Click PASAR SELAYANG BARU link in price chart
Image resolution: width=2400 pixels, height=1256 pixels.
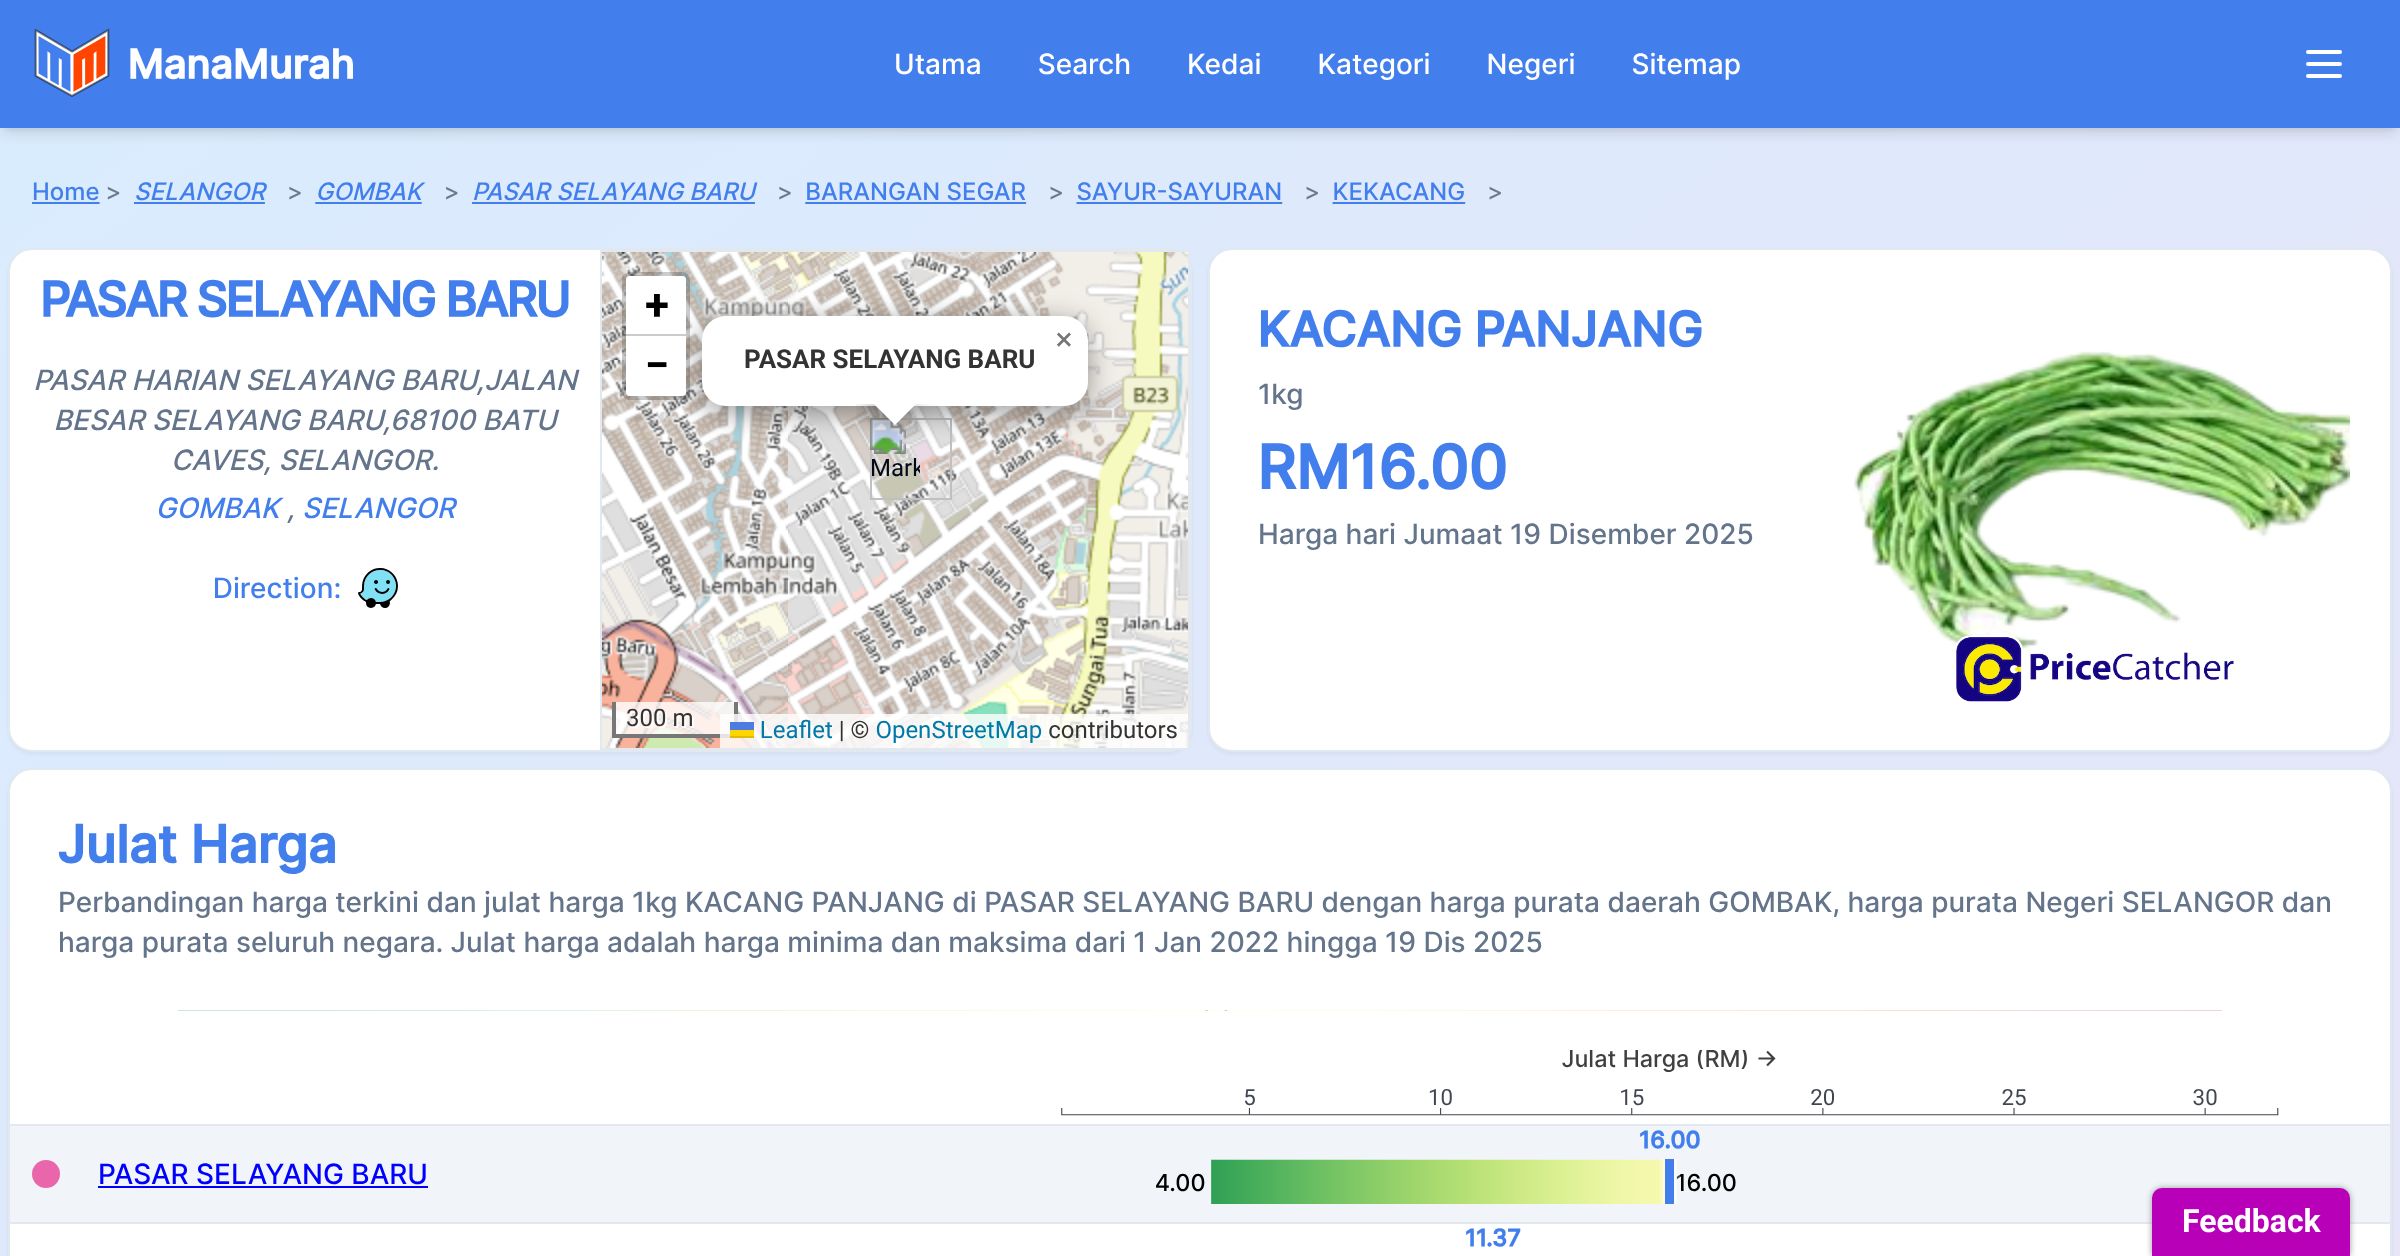[262, 1174]
